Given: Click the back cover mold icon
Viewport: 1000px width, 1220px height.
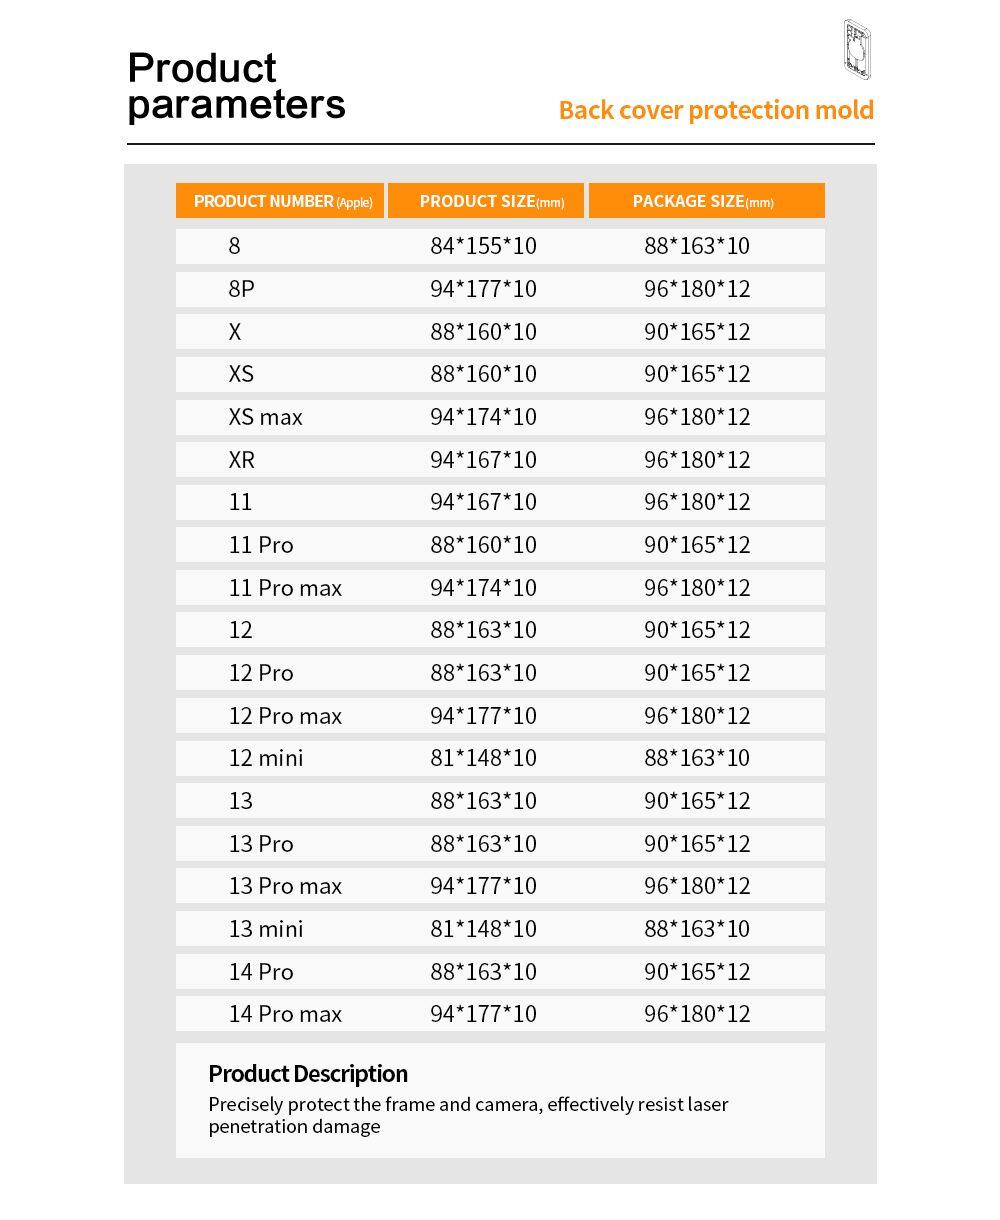Looking at the screenshot, I should [857, 49].
